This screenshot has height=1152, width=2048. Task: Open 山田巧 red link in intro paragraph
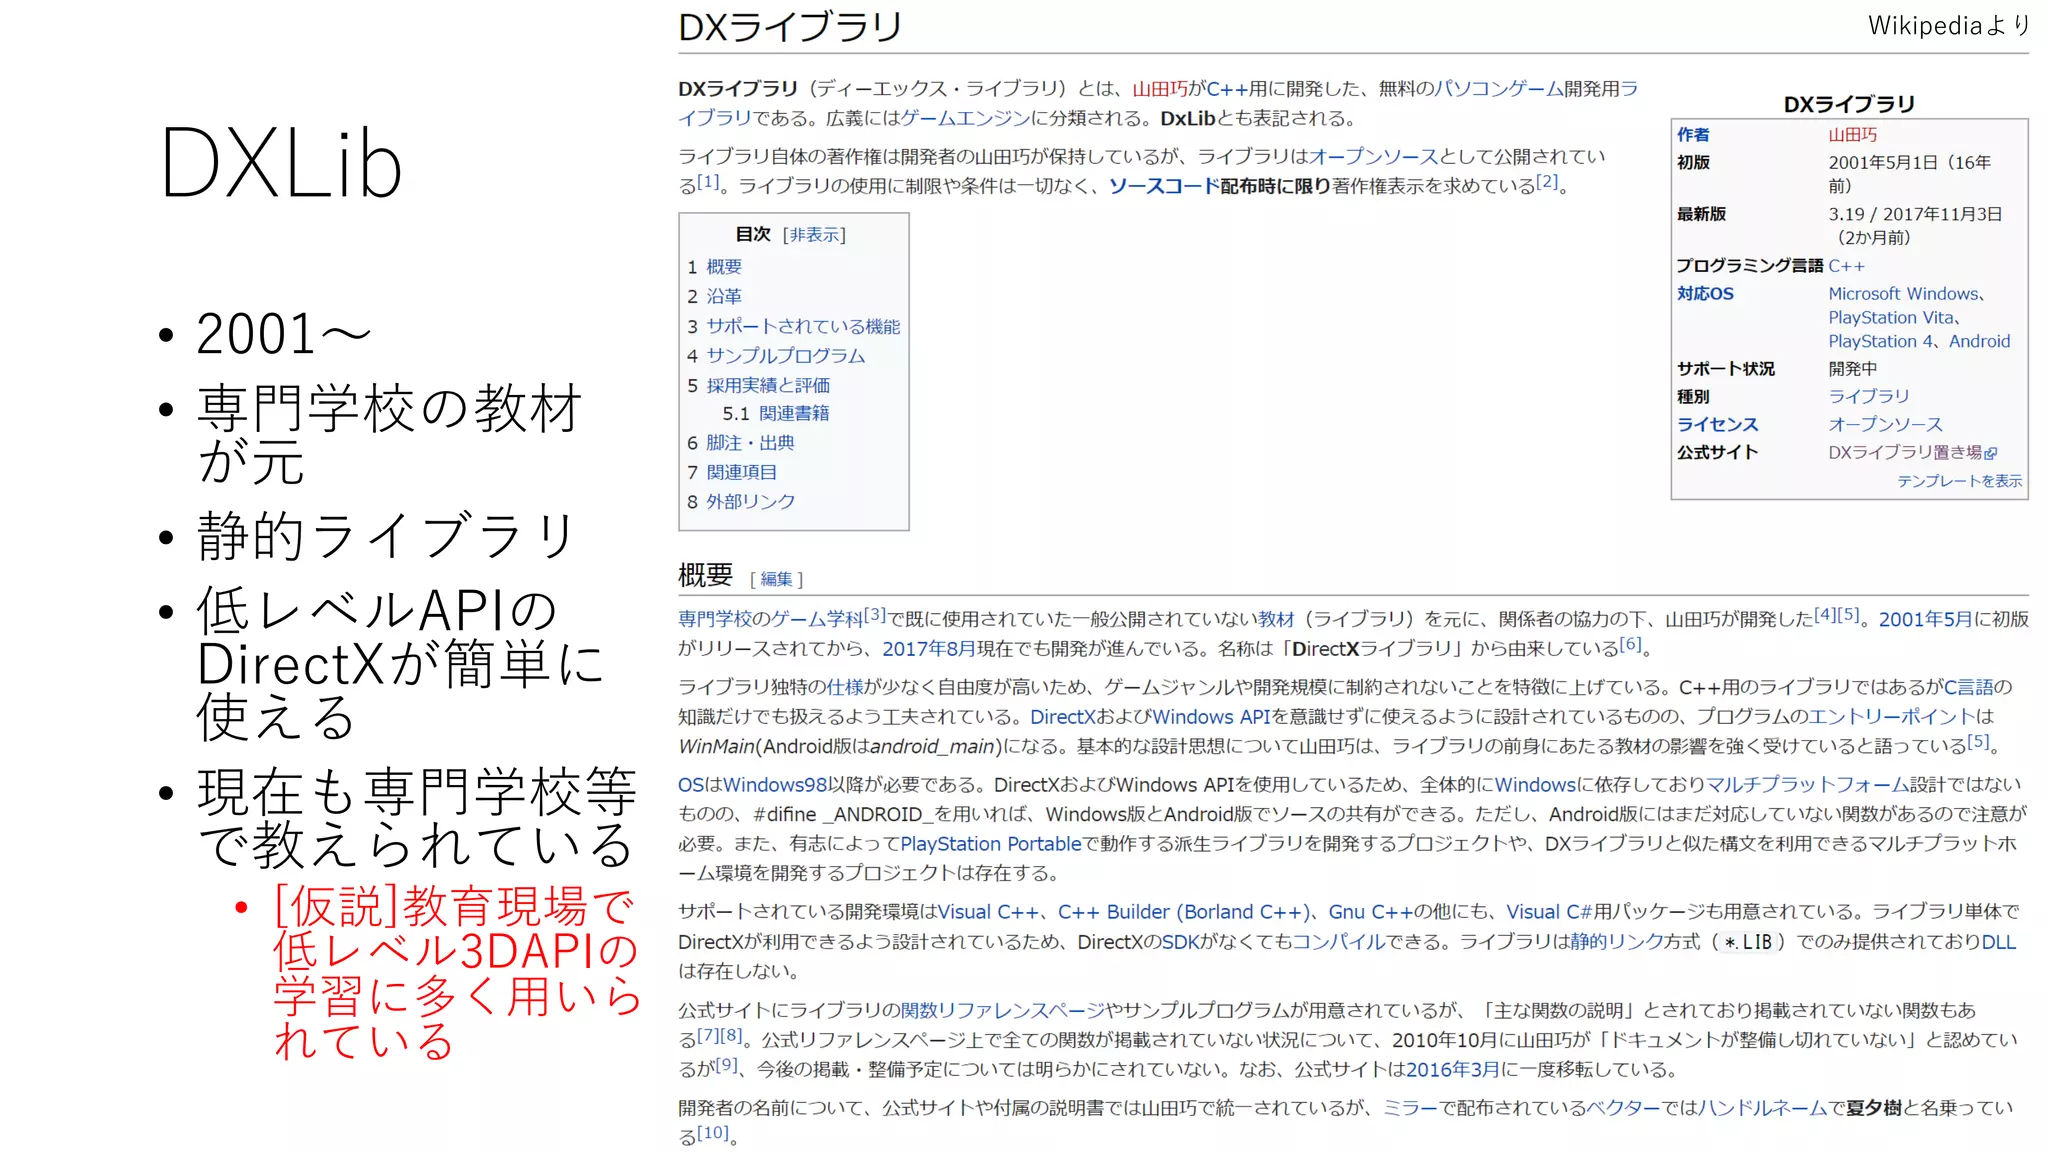pos(1160,89)
